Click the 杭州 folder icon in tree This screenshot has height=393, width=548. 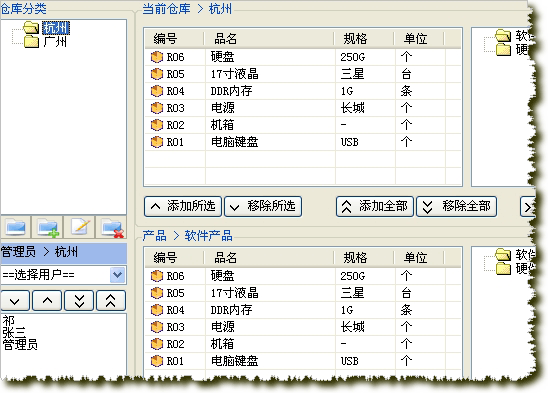pos(31,27)
